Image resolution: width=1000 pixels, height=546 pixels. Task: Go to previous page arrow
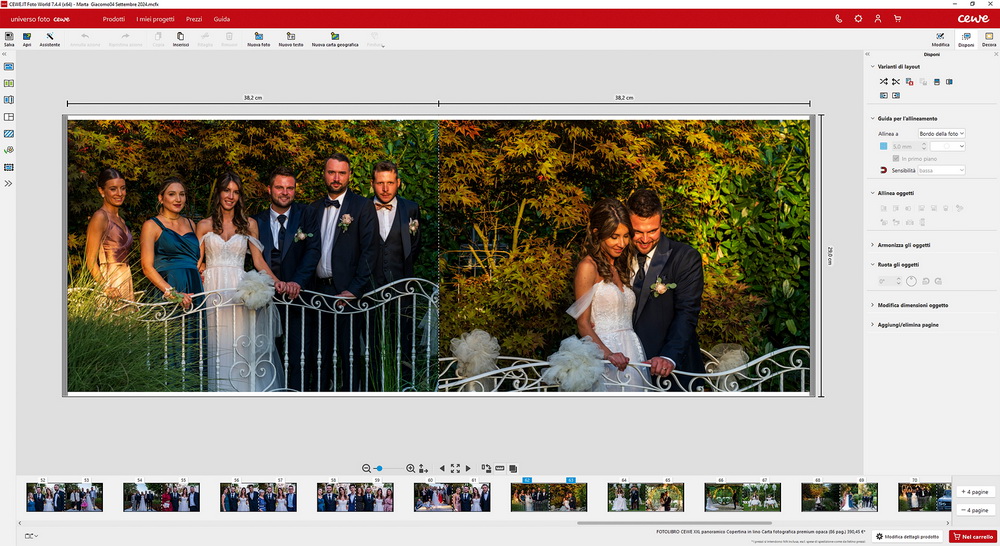(442, 468)
